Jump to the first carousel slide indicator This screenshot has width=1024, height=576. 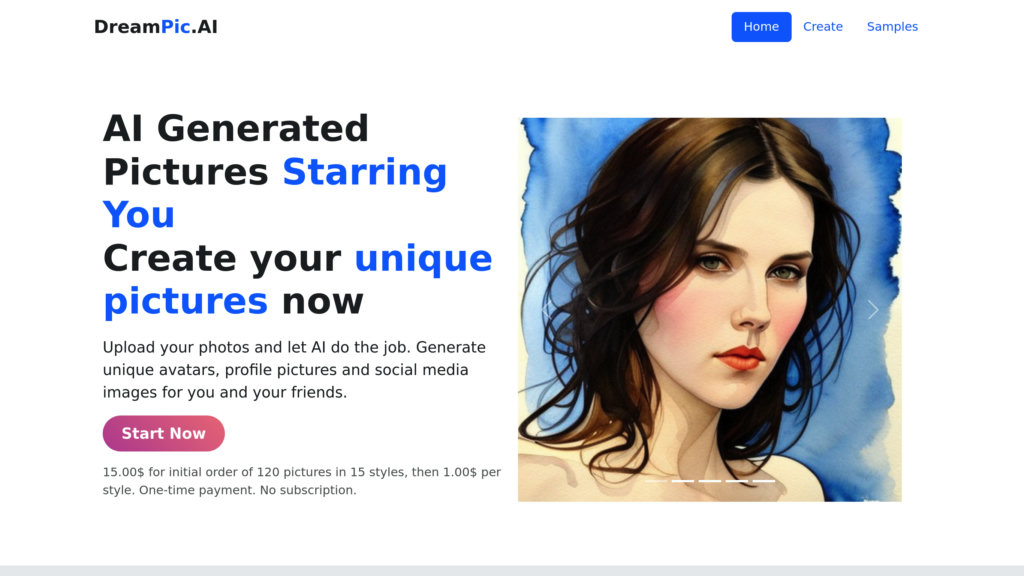[656, 481]
